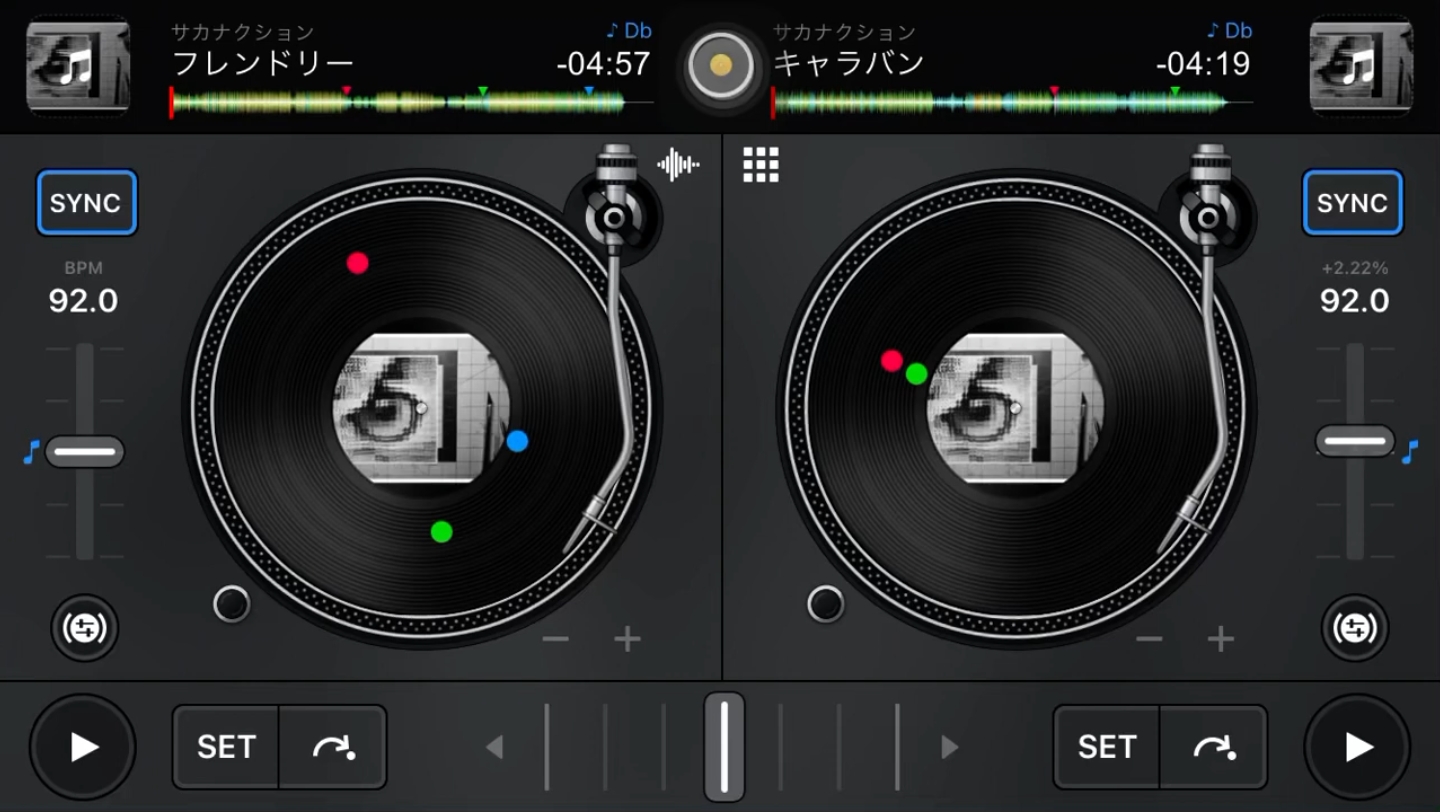This screenshot has height=812, width=1440.
Task: Toggle key lock note icon on left deck
Action: pyautogui.click(x=30, y=452)
